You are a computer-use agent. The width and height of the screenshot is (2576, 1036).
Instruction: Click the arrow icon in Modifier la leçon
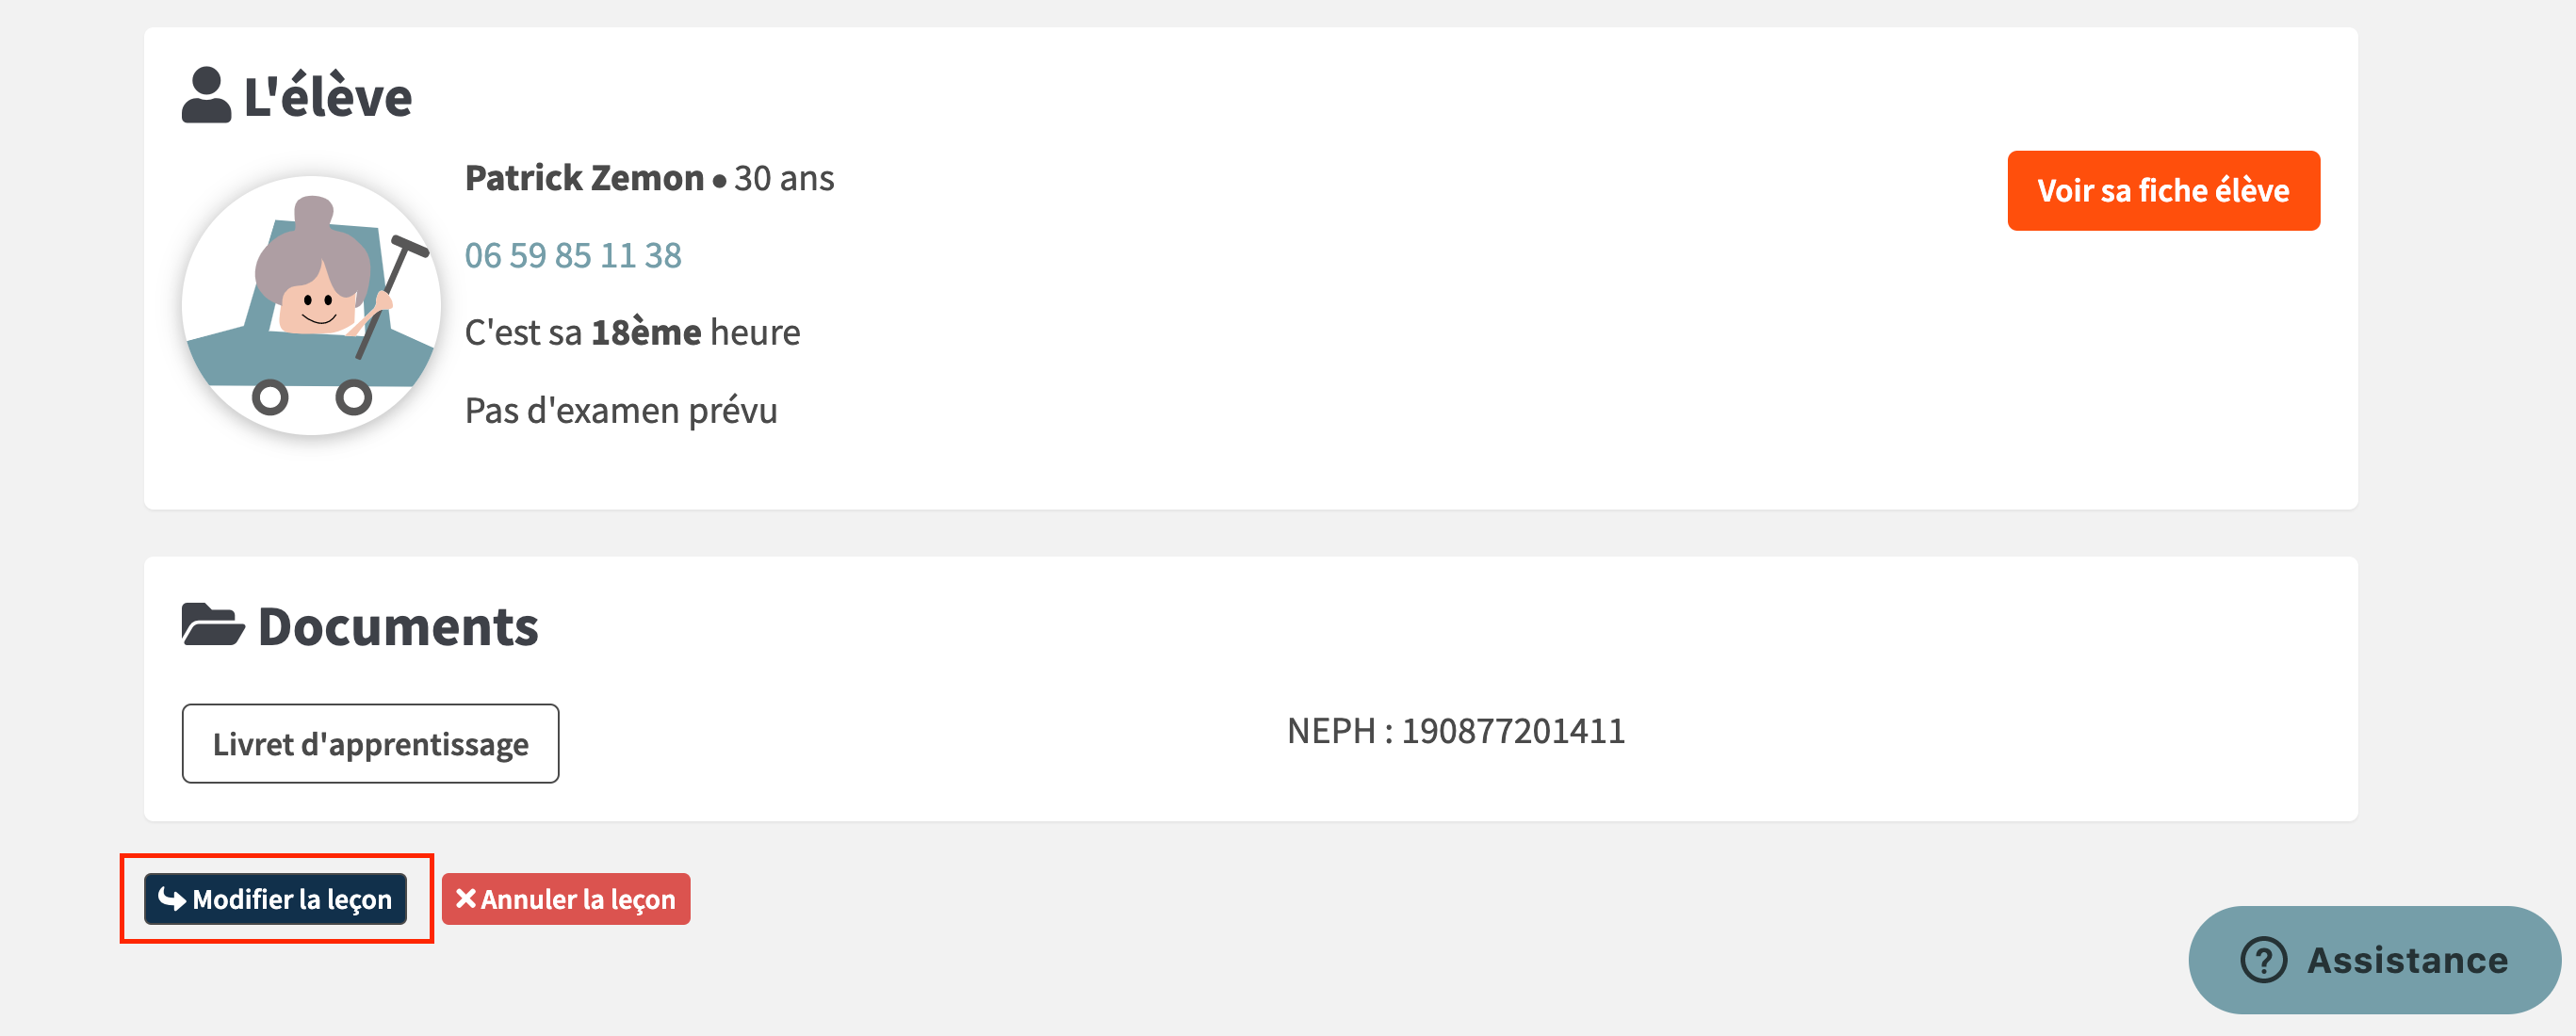click(172, 898)
